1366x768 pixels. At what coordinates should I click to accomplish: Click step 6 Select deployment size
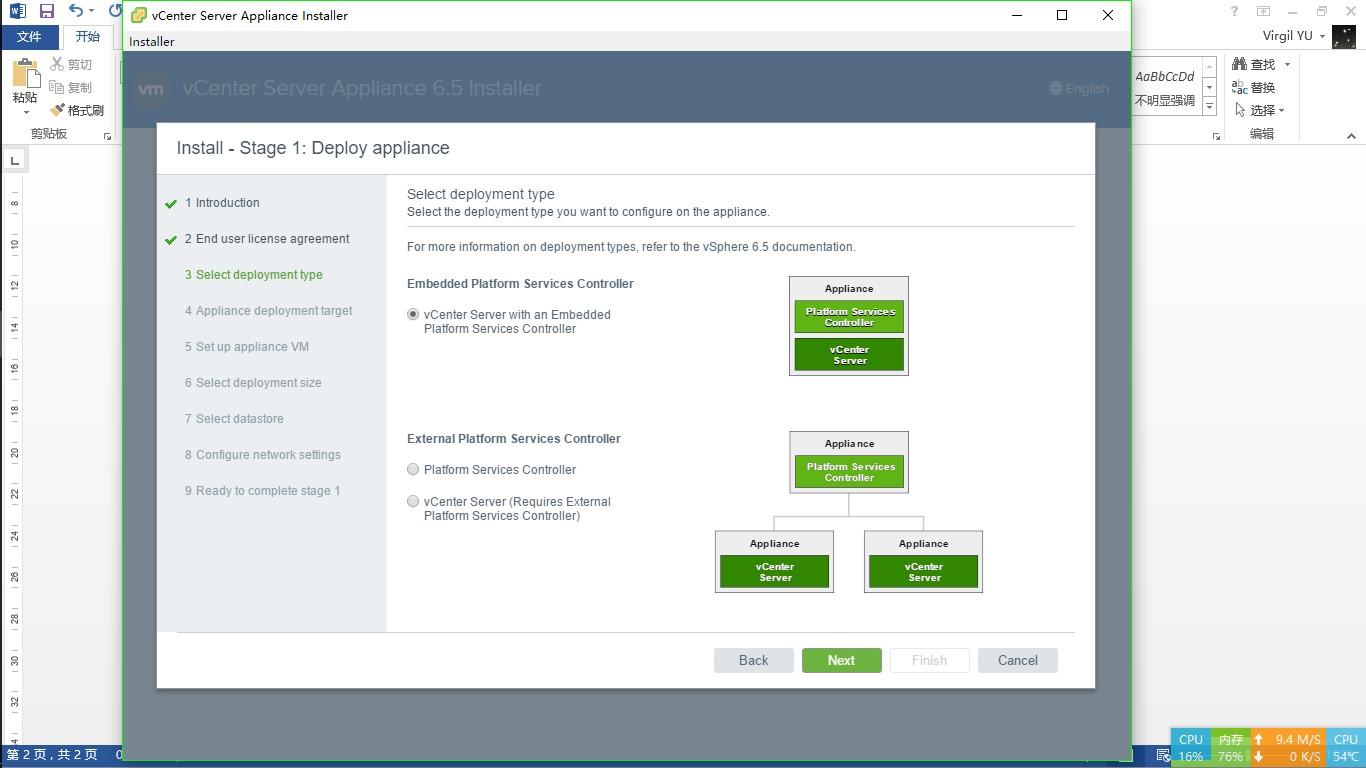pyautogui.click(x=253, y=383)
